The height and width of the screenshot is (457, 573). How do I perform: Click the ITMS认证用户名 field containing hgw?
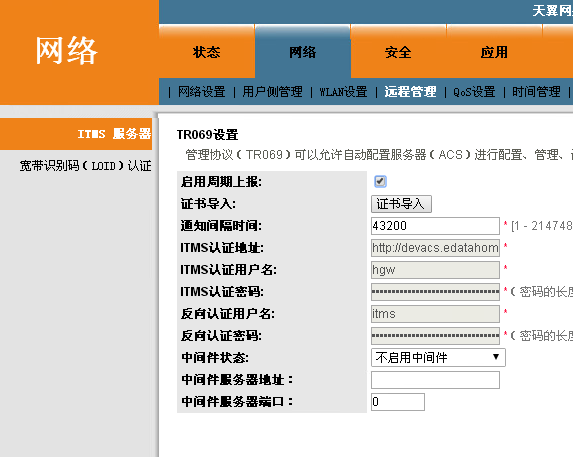pyautogui.click(x=435, y=270)
